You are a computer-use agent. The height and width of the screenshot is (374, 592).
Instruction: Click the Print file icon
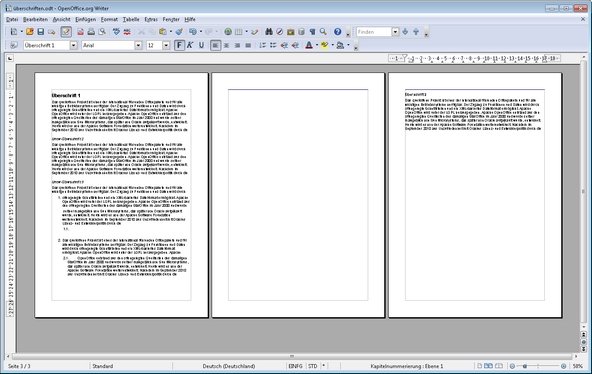click(x=91, y=32)
